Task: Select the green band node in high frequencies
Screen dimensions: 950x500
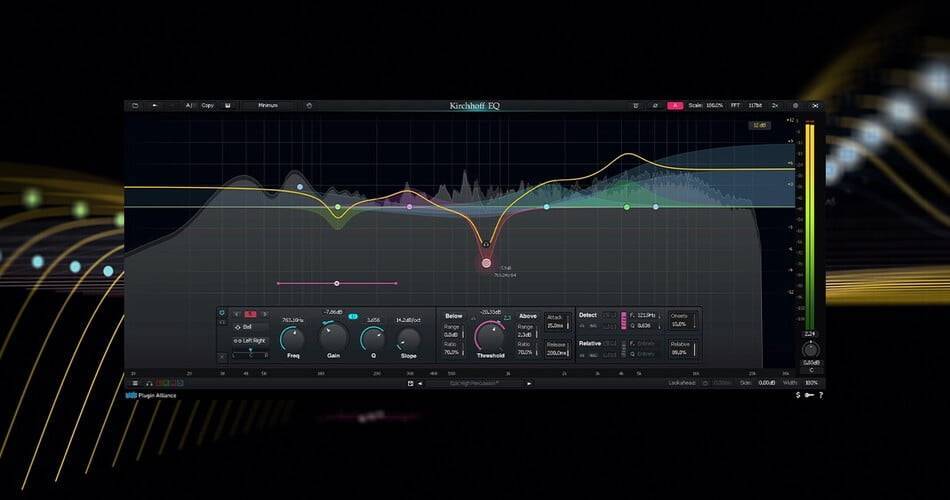Action: pos(627,207)
